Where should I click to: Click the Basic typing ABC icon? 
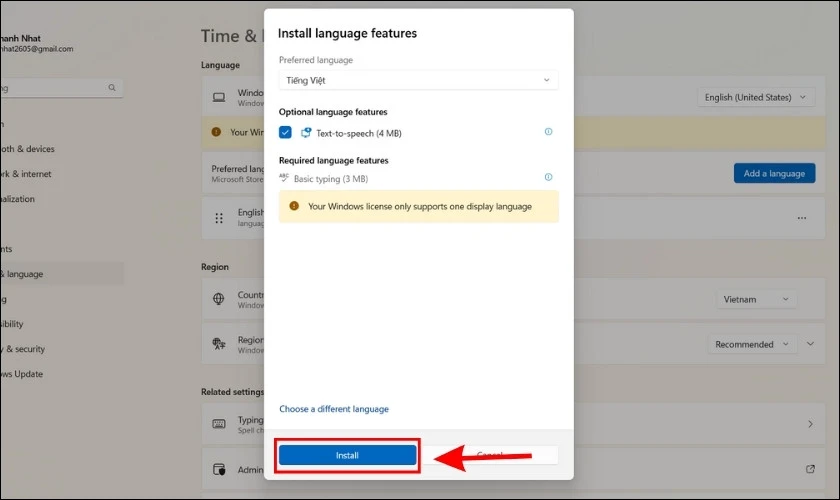coord(284,178)
